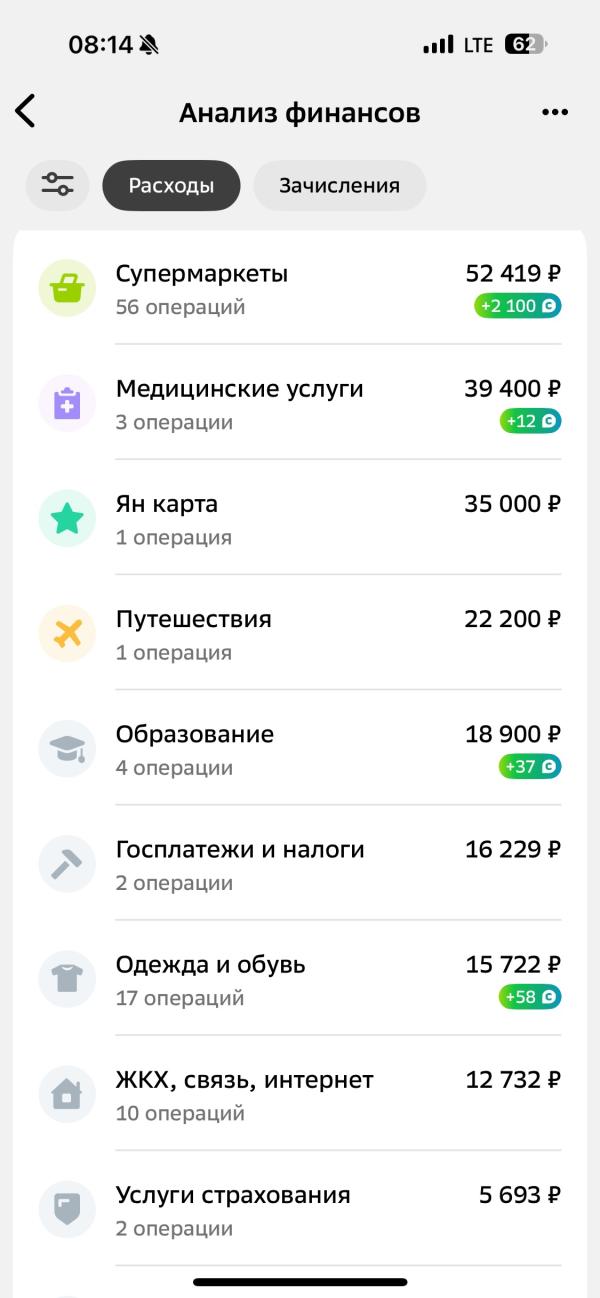Tap the yellow airplane Travel icon
600x1298 pixels.
[x=67, y=633]
